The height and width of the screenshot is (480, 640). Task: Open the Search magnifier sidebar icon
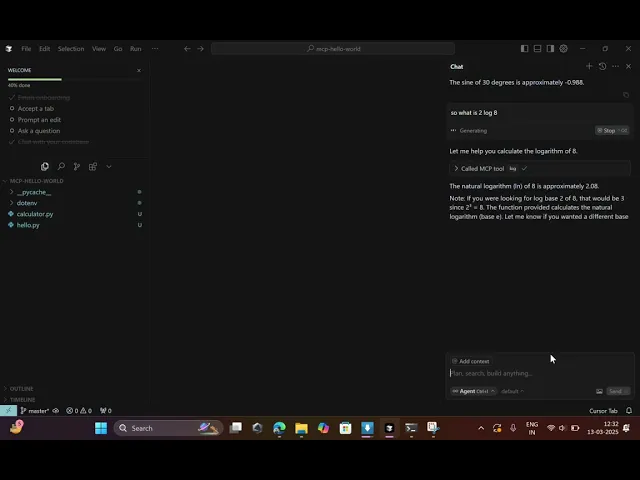(61, 167)
